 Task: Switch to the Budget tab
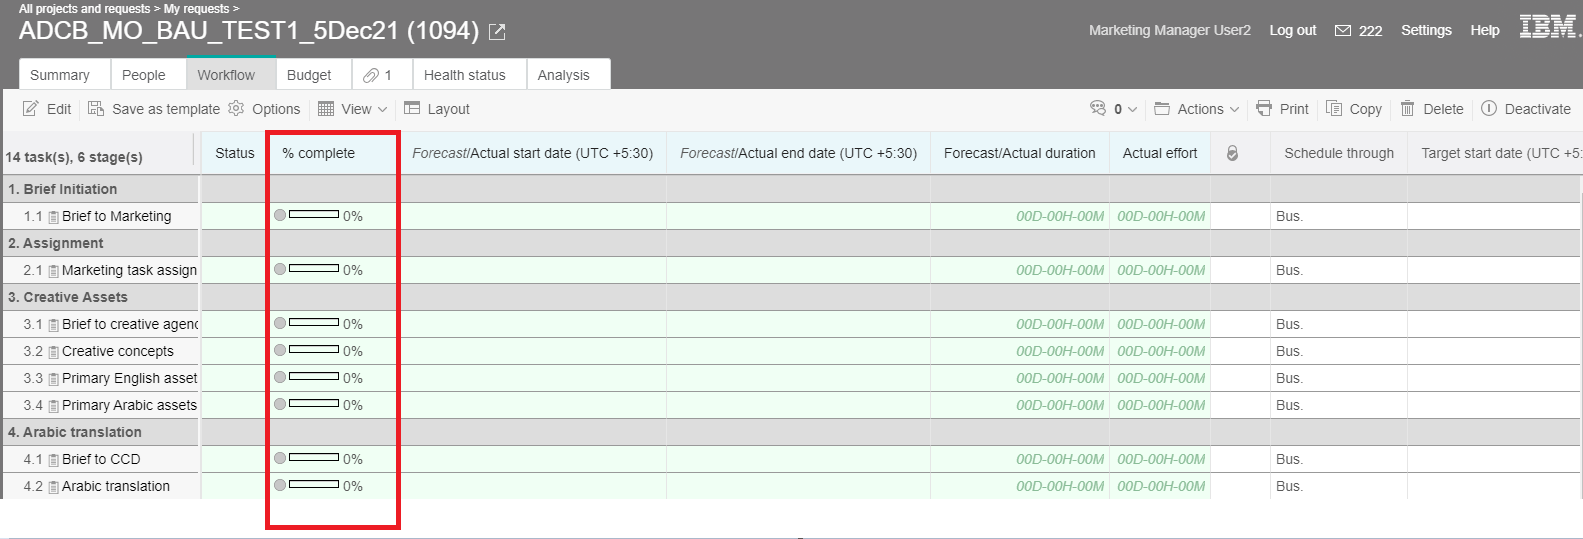tap(309, 75)
